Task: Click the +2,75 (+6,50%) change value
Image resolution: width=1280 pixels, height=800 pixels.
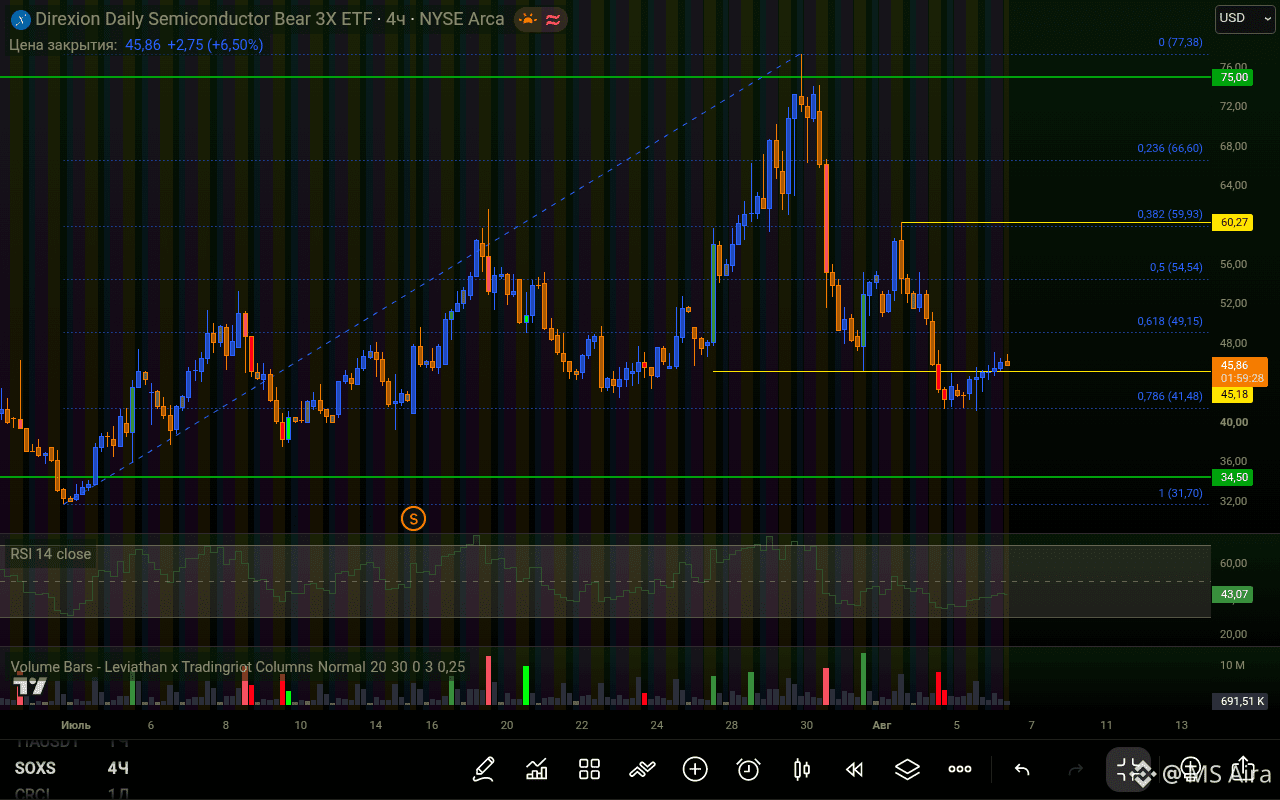Action: click(x=215, y=45)
